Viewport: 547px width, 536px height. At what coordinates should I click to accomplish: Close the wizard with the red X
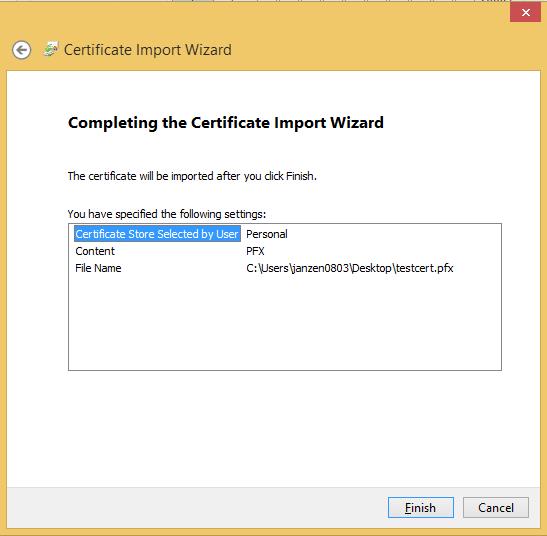(525, 13)
